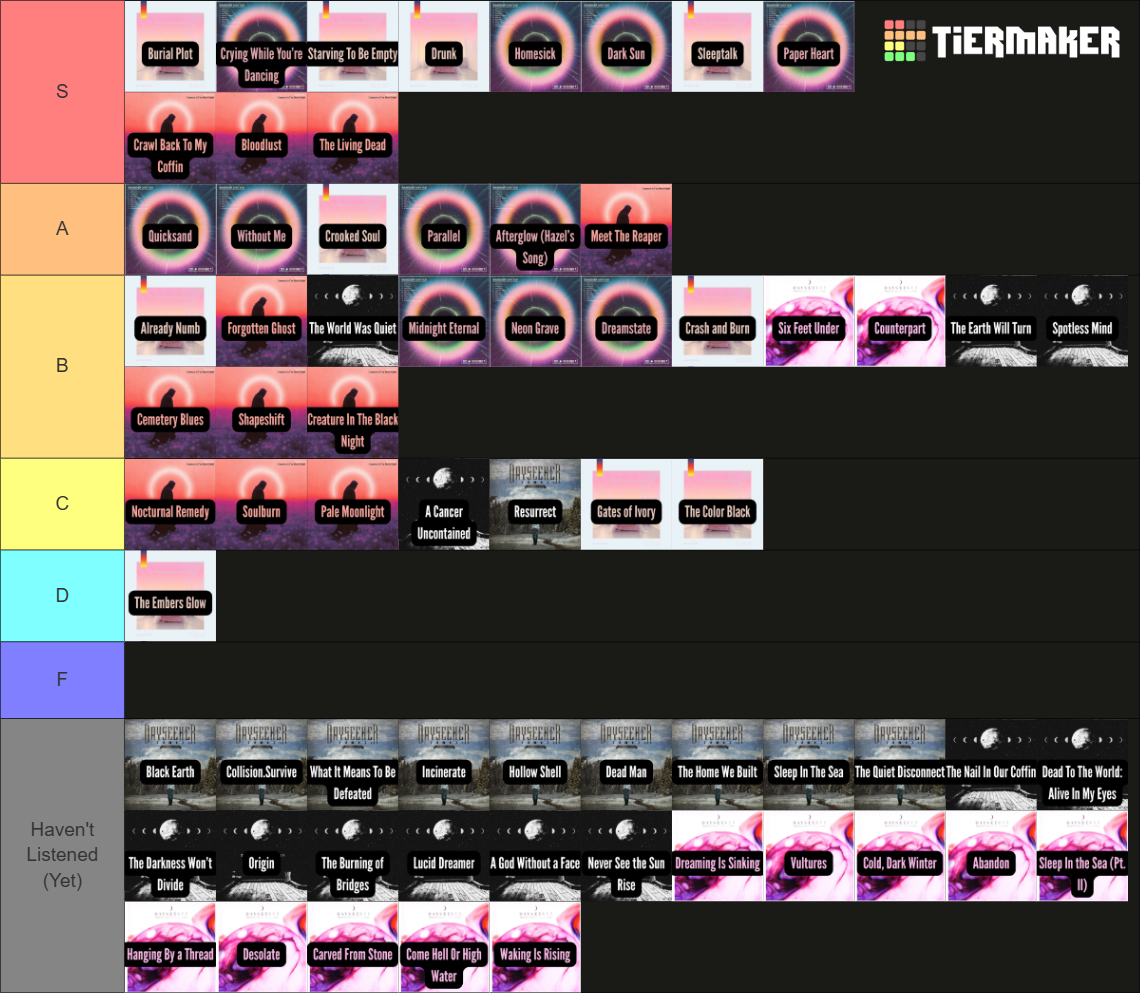The image size is (1140, 993).
Task: Select the Burial Plot song tile
Action: coord(170,47)
